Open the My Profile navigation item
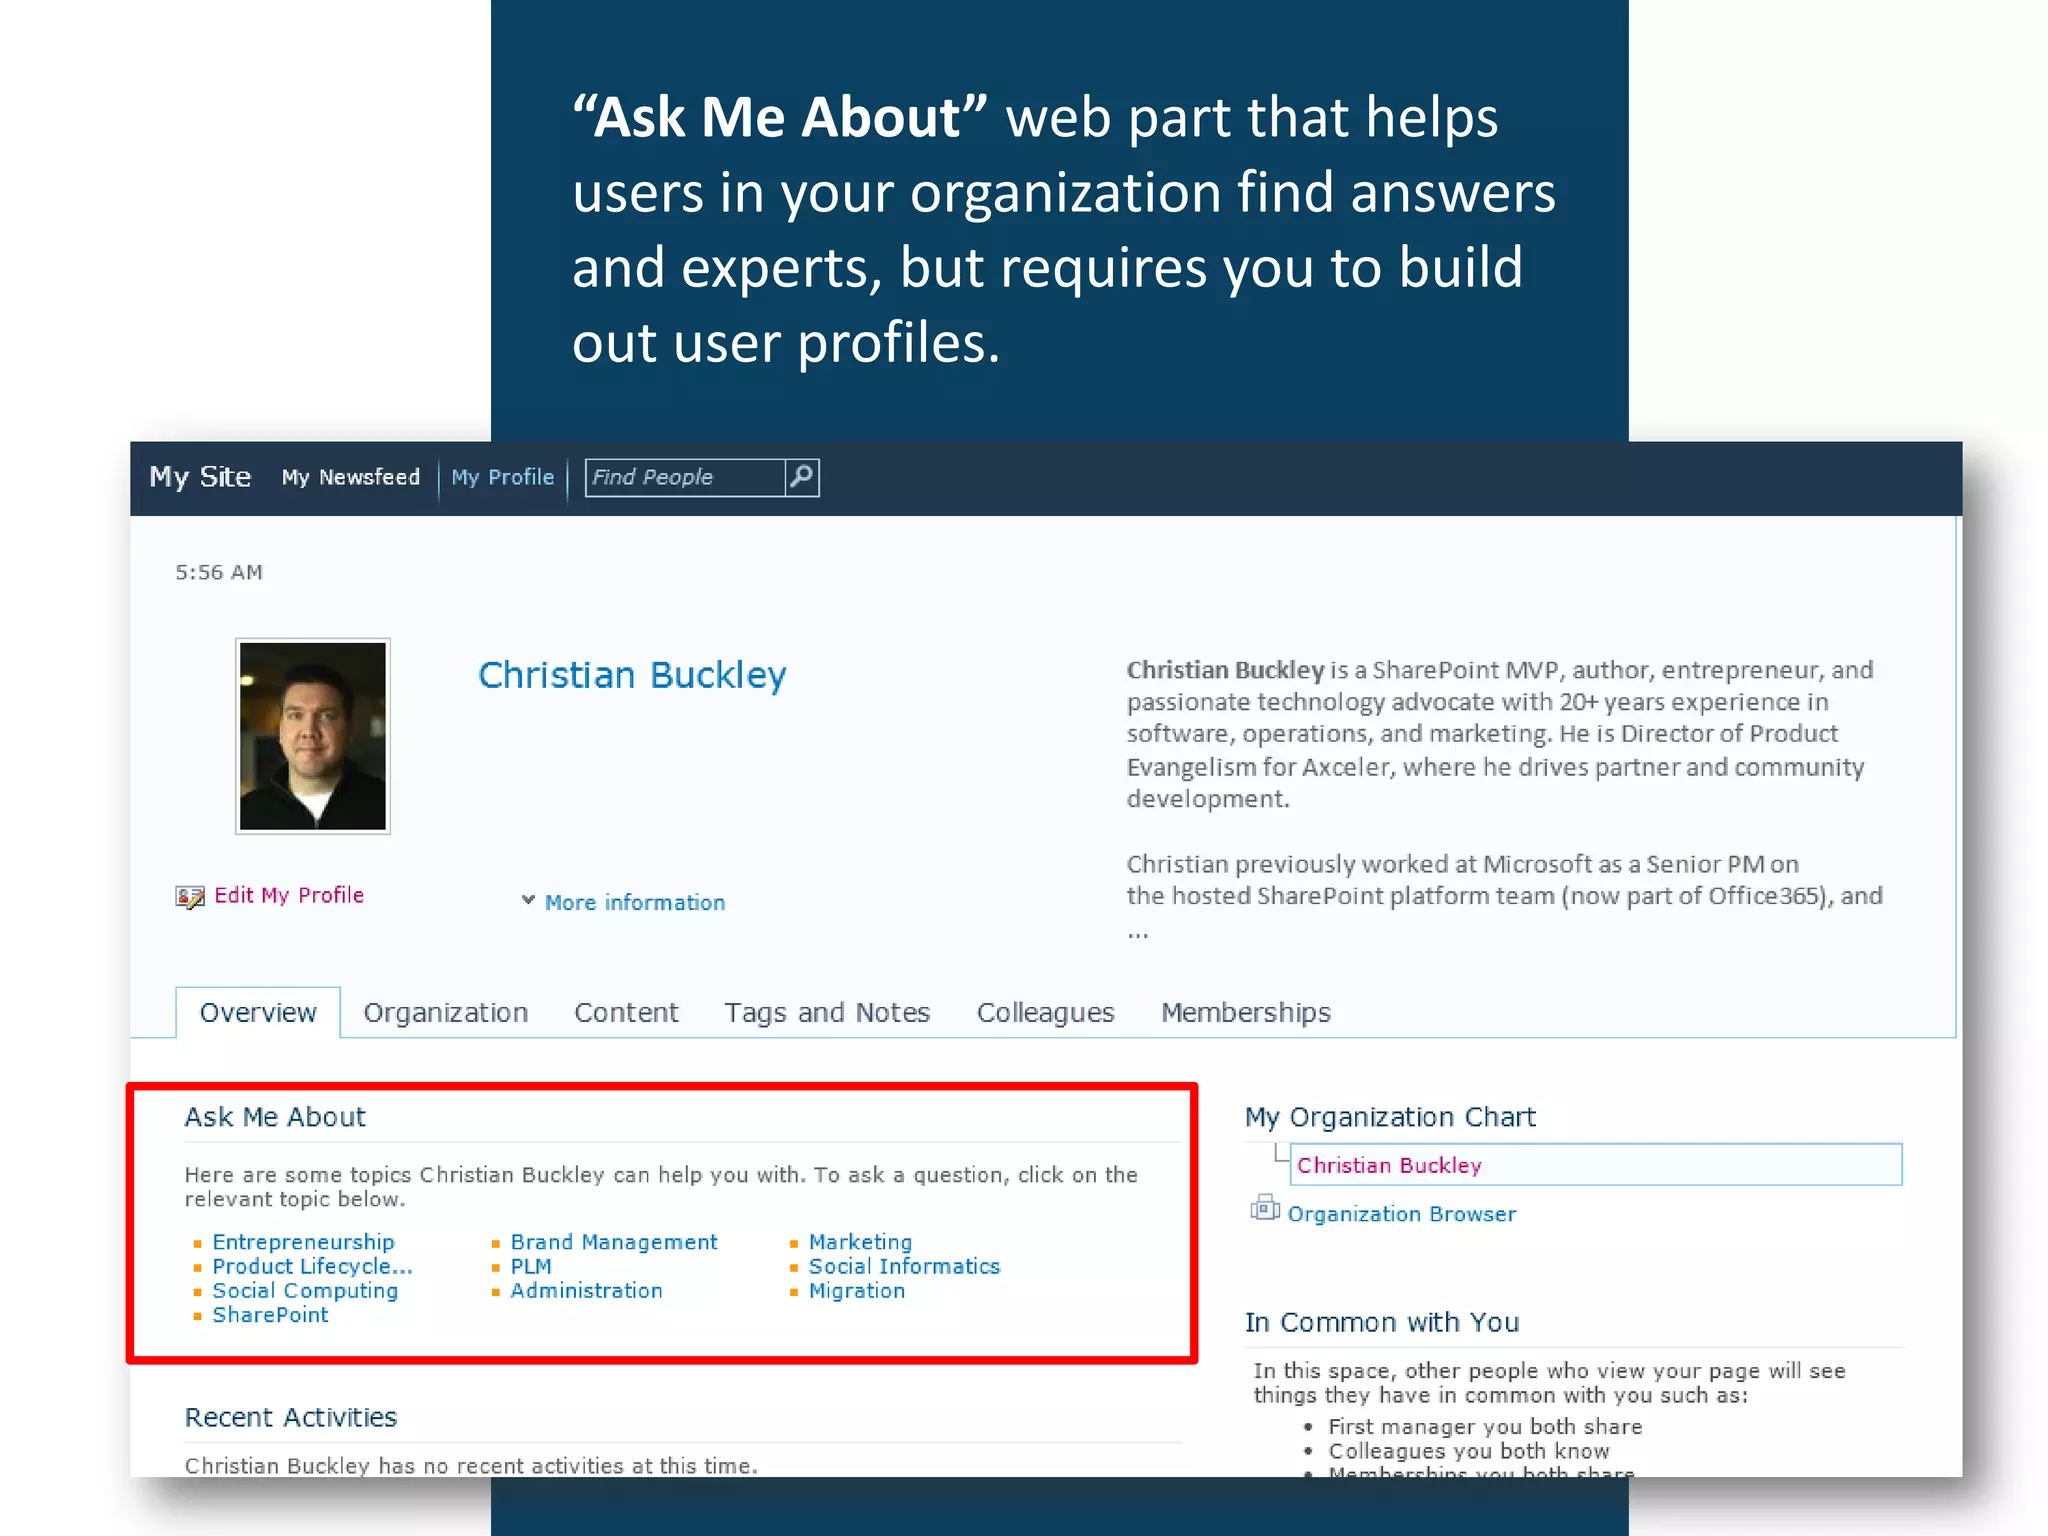2048x1536 pixels. coord(502,477)
